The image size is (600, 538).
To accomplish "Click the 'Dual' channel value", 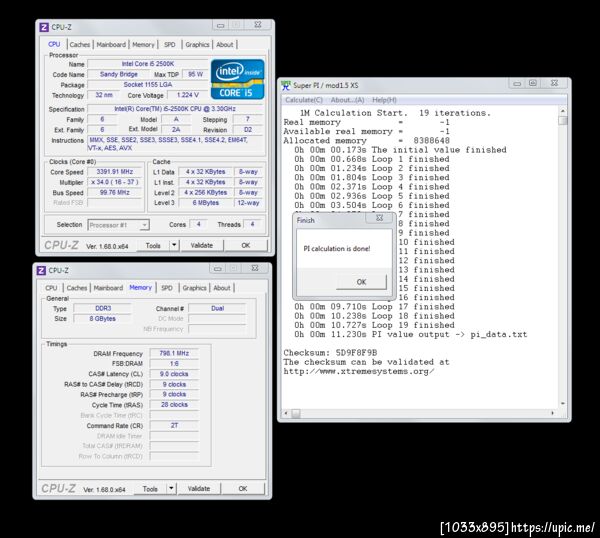I will click(217, 308).
